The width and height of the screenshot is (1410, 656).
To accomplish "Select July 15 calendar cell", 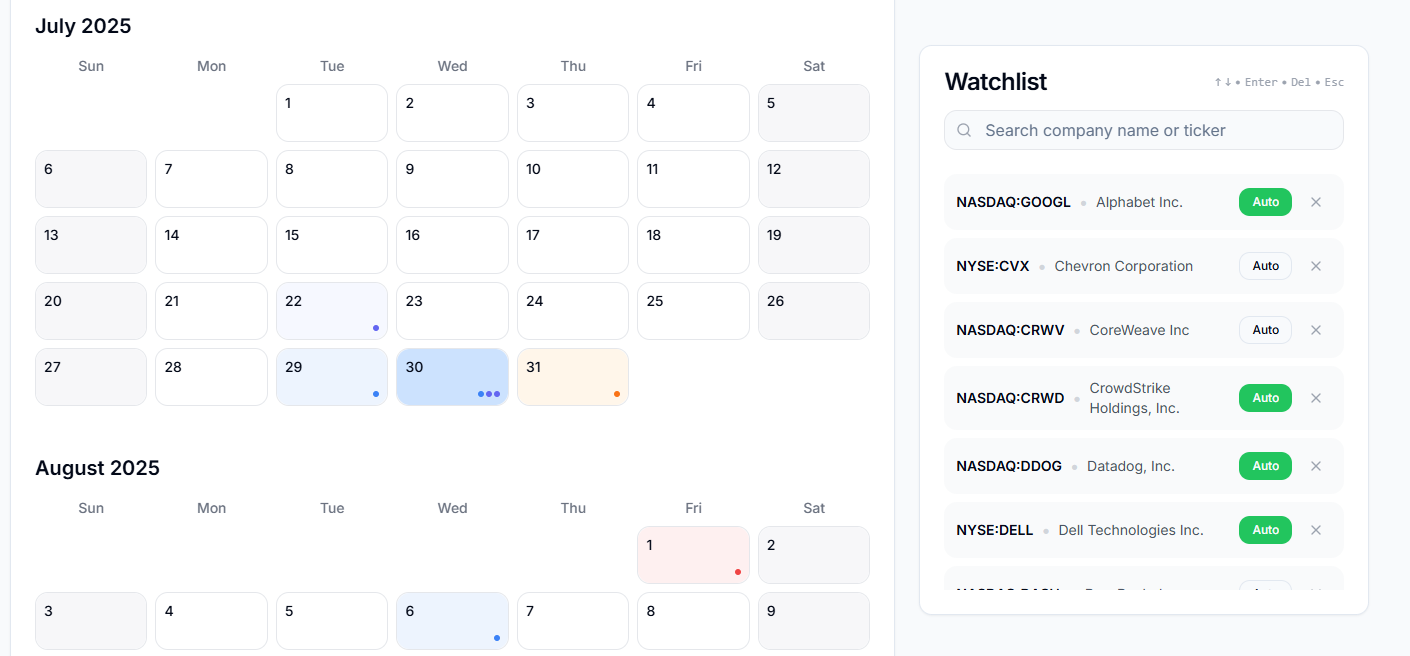I will (332, 245).
